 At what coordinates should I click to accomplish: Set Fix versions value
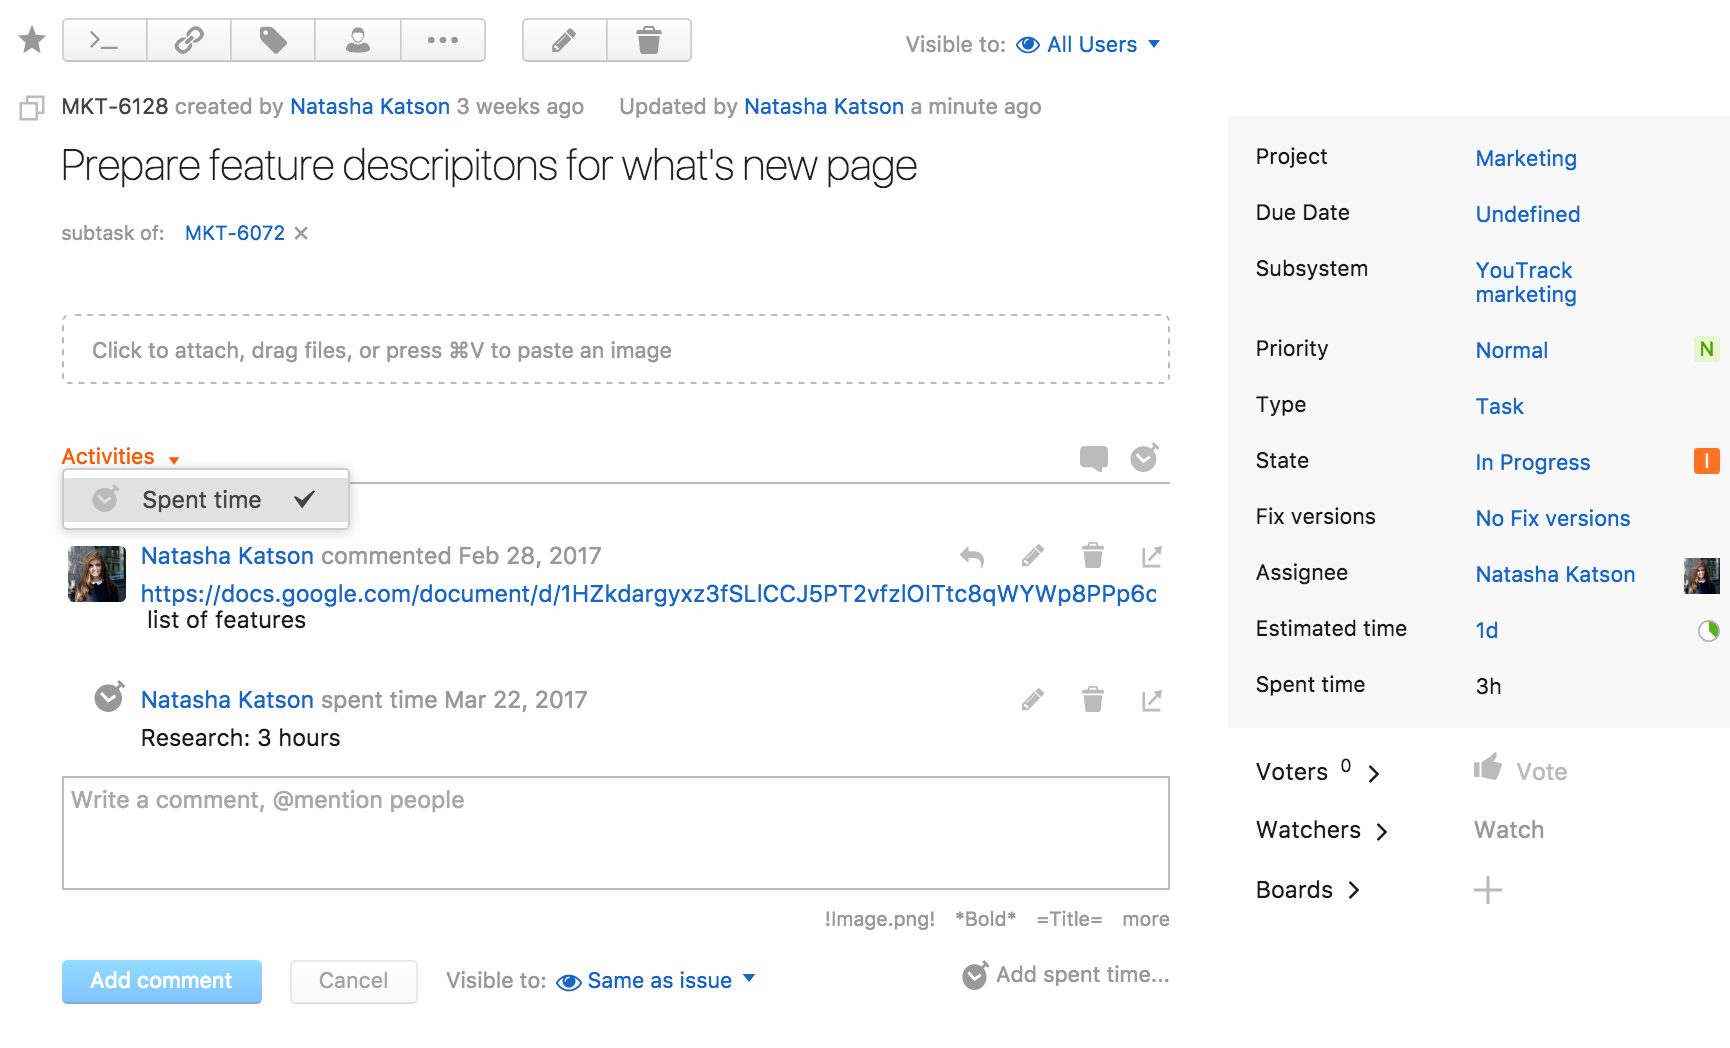pyautogui.click(x=1553, y=518)
